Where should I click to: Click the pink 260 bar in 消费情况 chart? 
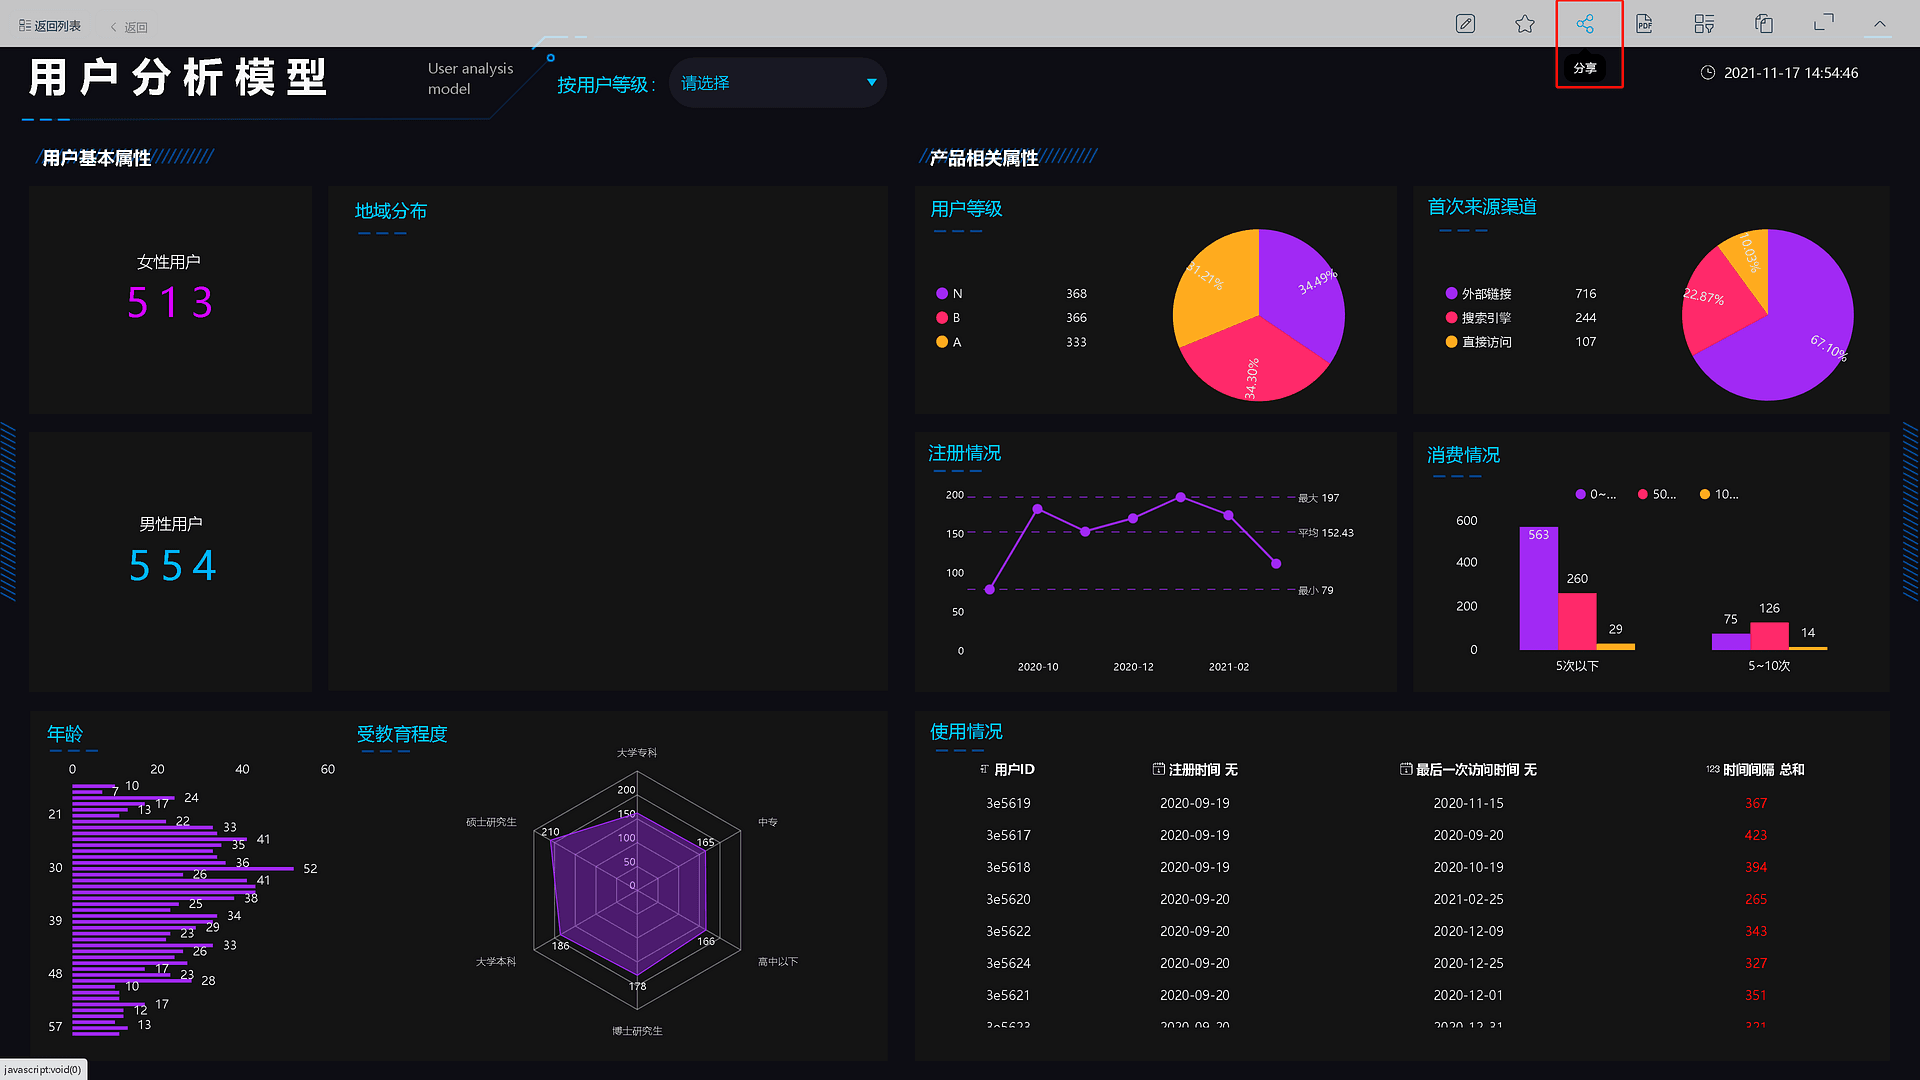(1577, 622)
